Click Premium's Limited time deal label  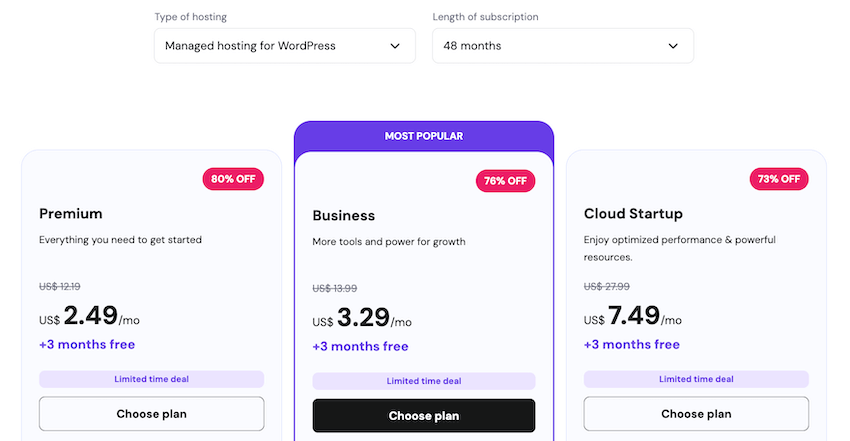coord(151,379)
